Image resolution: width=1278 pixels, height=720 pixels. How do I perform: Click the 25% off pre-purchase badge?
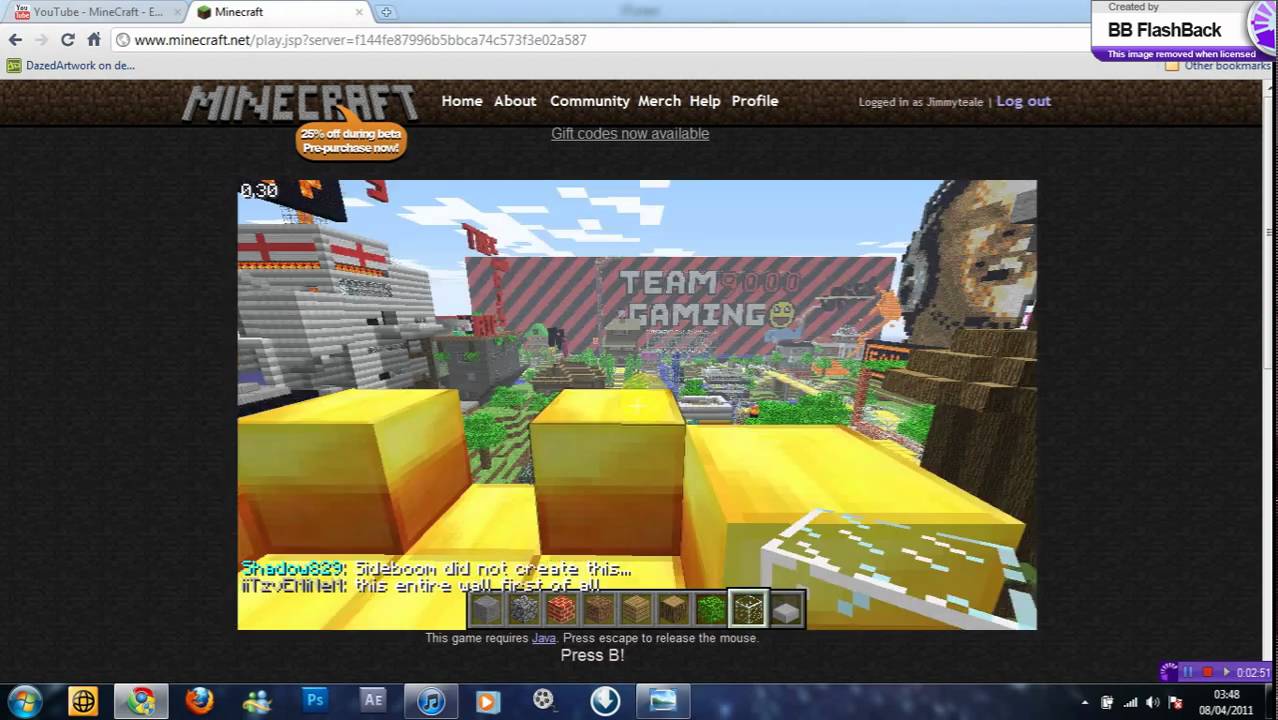click(351, 141)
